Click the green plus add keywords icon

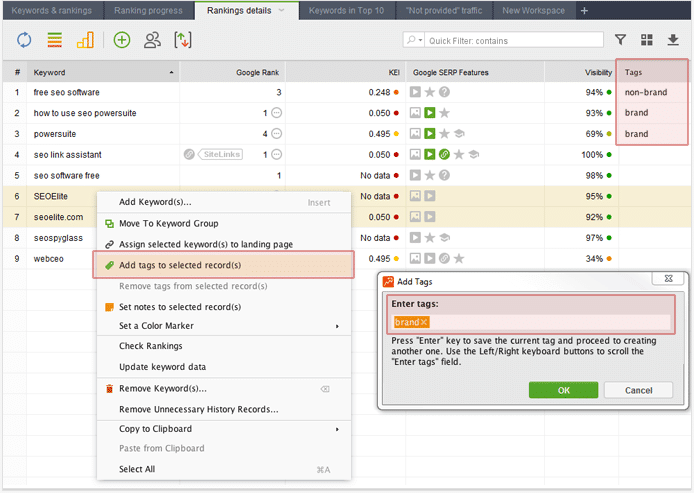click(122, 40)
